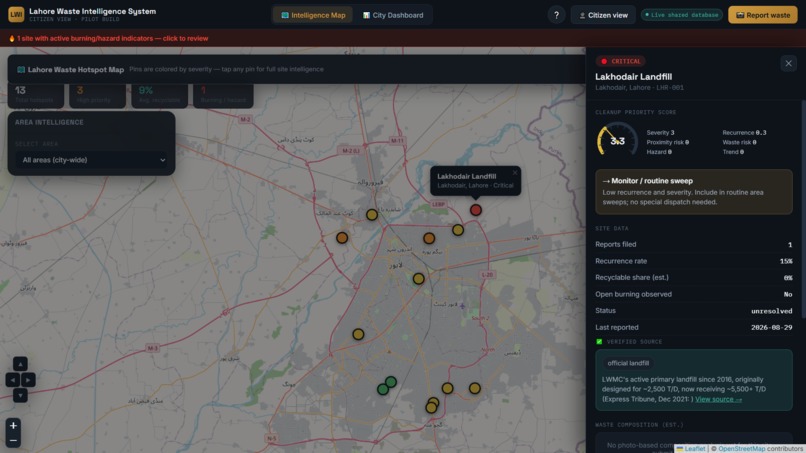Select the upper green map pin
This screenshot has height=453, width=806.
pos(391,382)
